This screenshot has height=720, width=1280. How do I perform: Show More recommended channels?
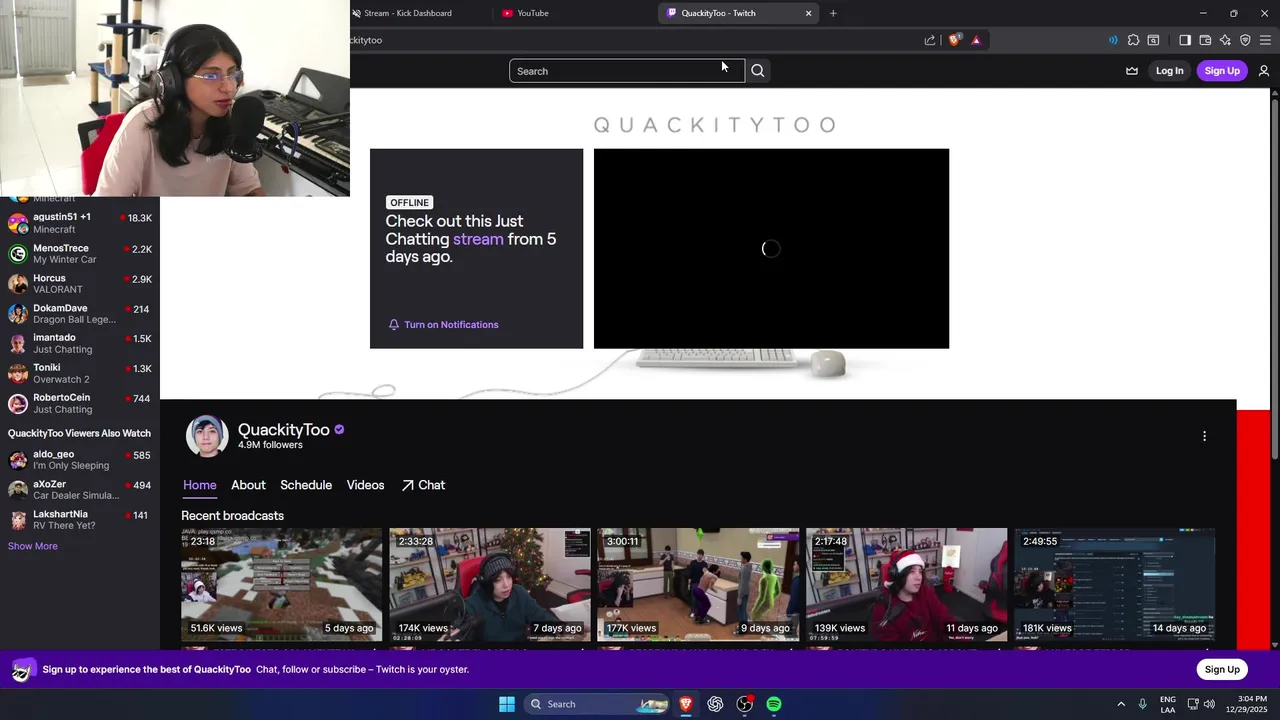pyautogui.click(x=33, y=546)
